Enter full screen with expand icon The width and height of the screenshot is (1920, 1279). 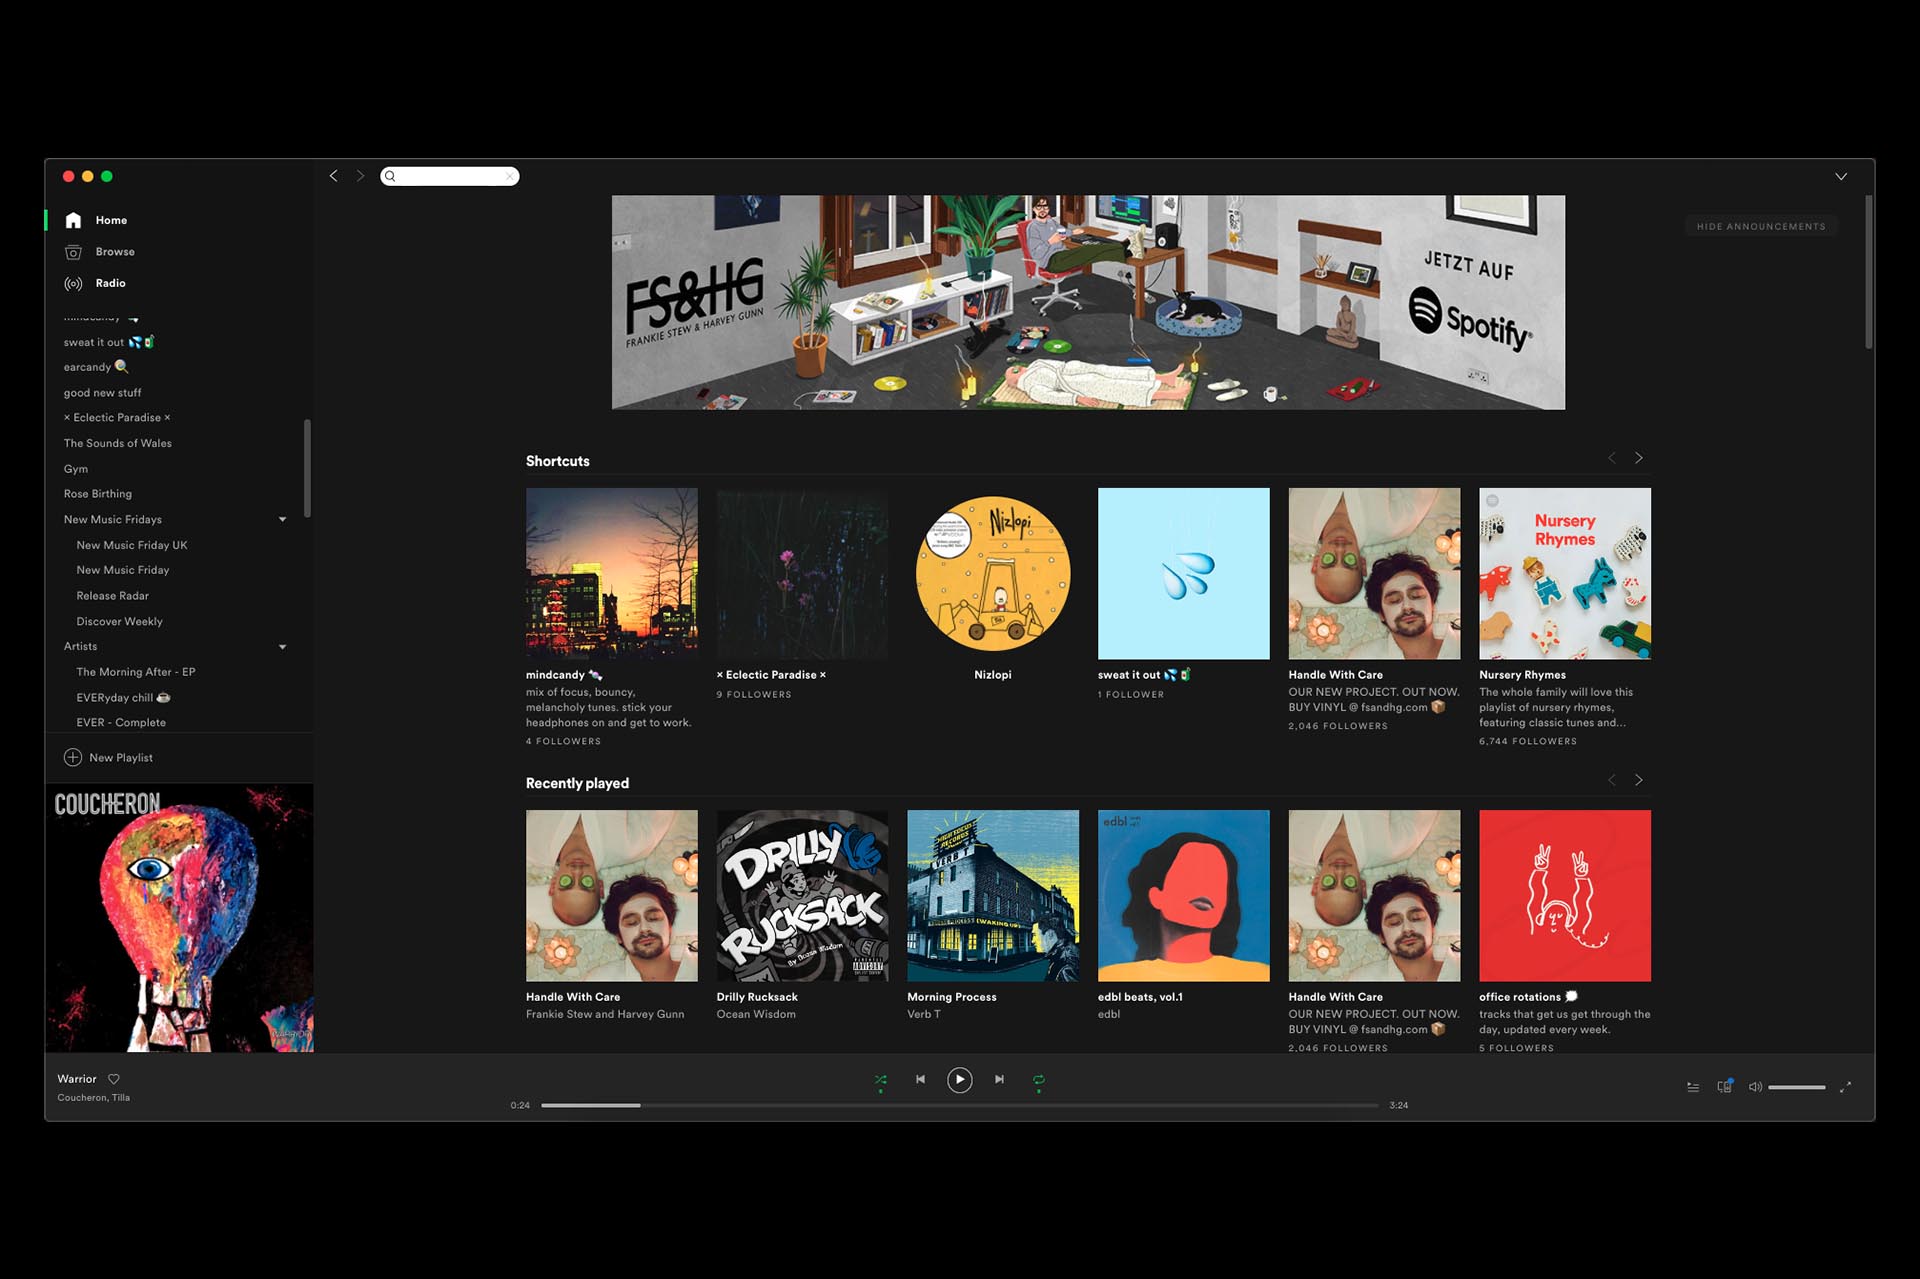click(1845, 1087)
